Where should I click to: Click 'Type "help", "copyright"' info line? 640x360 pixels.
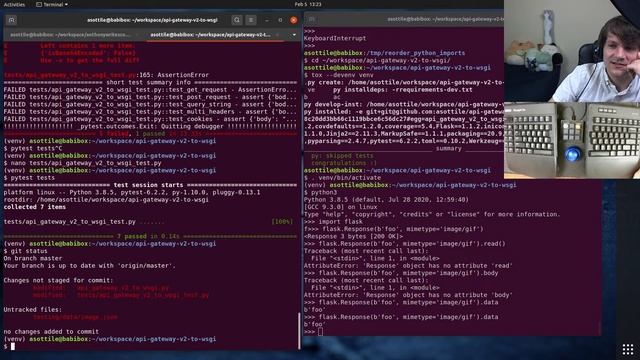click(x=432, y=214)
